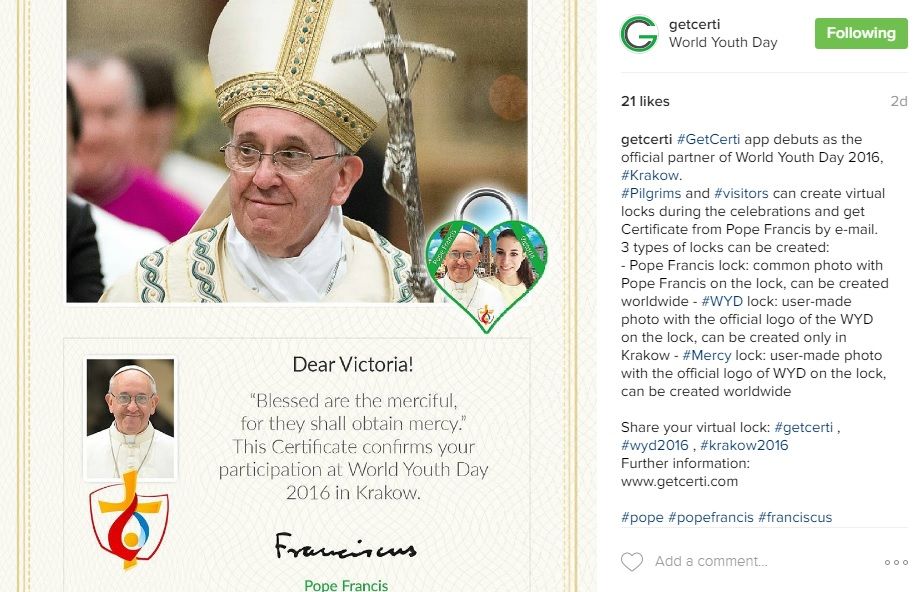Open the three-dot more options menu

click(x=896, y=562)
